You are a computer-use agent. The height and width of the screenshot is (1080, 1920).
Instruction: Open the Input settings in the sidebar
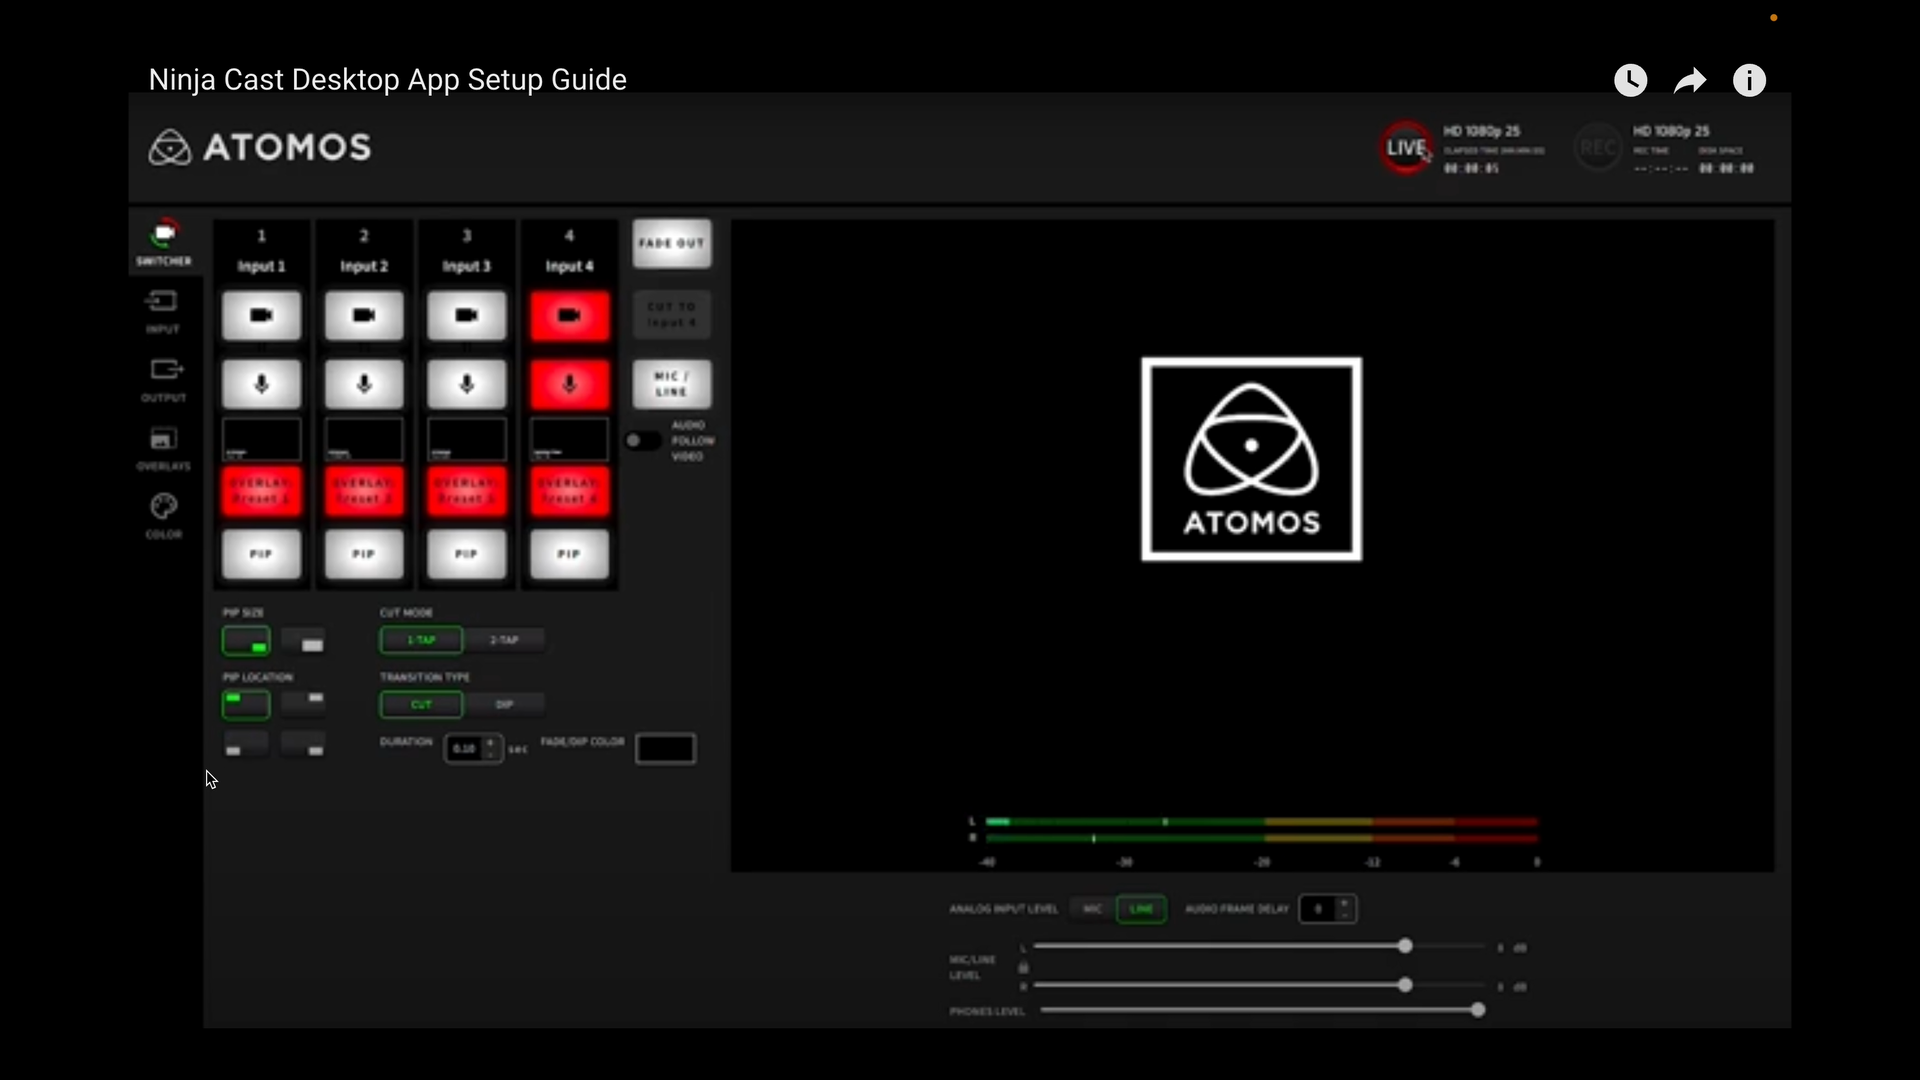[x=163, y=312]
